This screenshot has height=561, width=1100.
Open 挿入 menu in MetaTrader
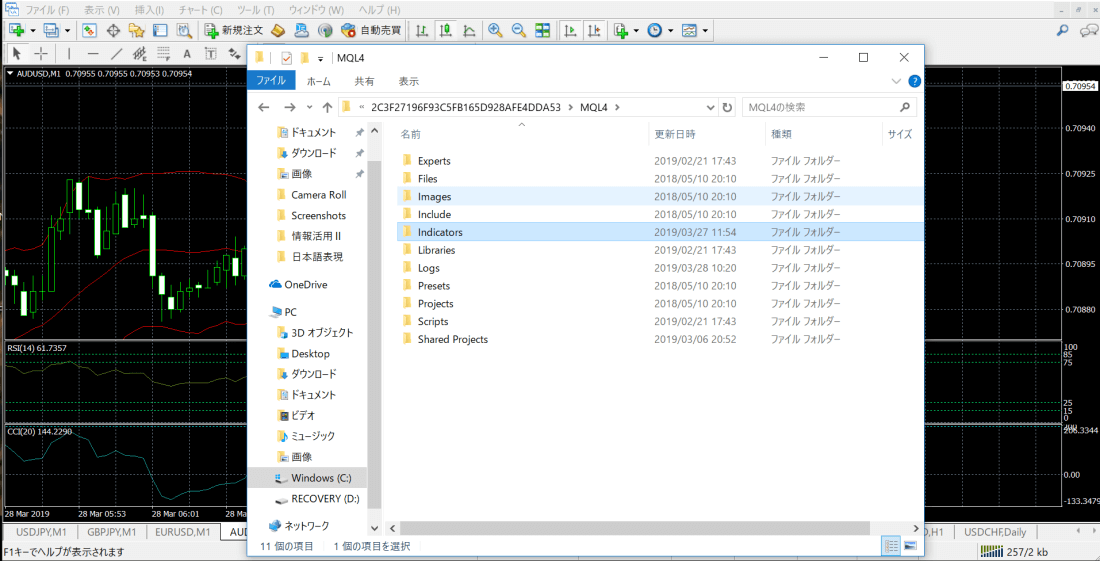(149, 11)
